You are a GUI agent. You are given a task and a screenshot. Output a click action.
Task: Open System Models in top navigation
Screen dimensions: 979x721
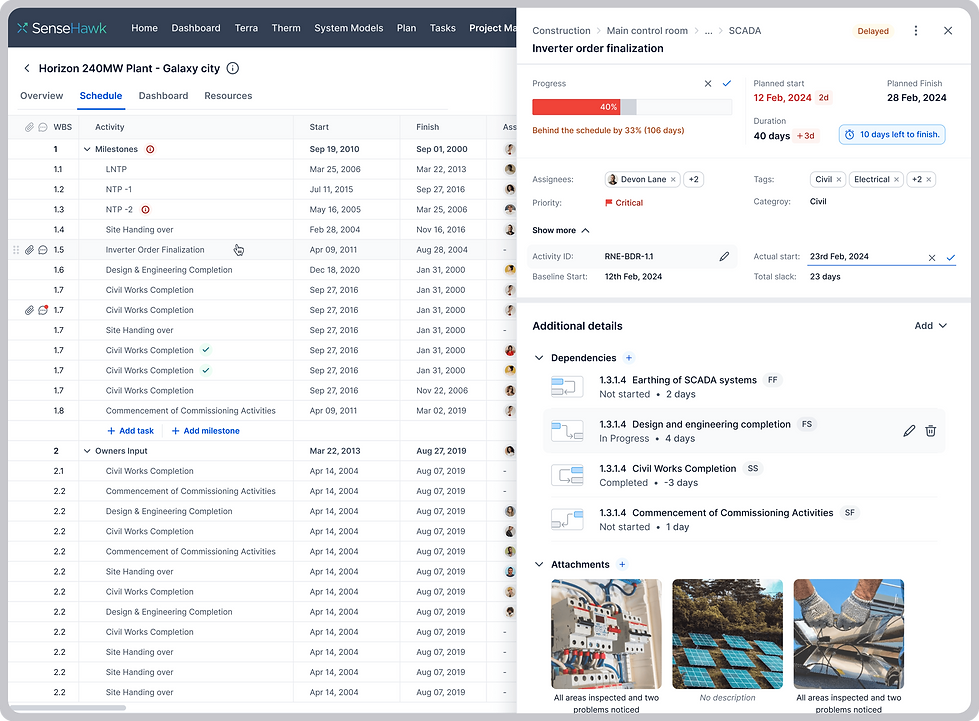(348, 28)
